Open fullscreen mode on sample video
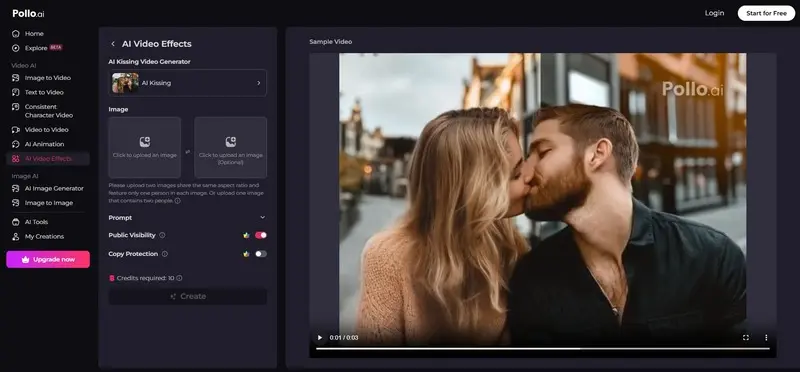The width and height of the screenshot is (800, 372). (746, 337)
